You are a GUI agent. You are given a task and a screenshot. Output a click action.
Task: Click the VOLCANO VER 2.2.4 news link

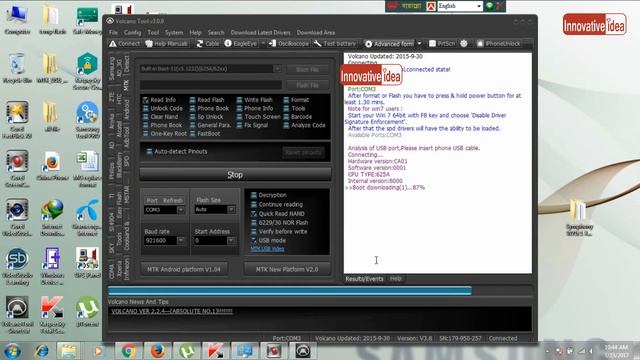(172, 311)
